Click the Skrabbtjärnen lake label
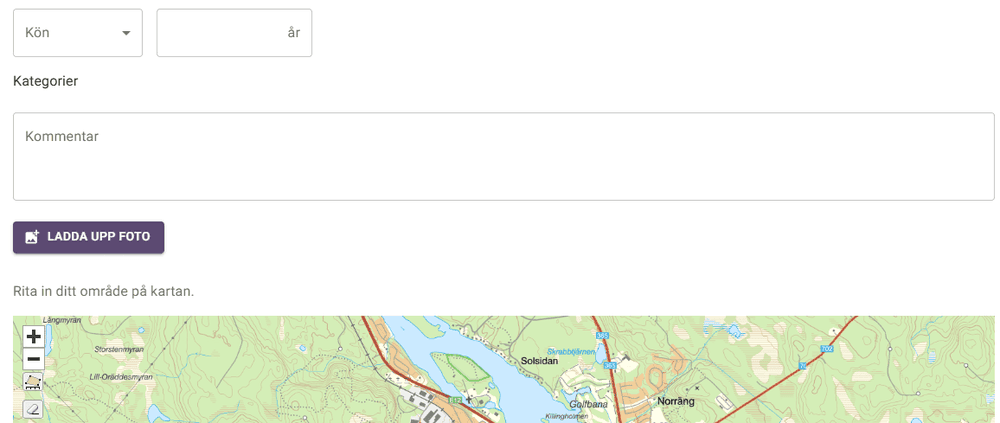The width and height of the screenshot is (1000, 423). pyautogui.click(x=571, y=352)
